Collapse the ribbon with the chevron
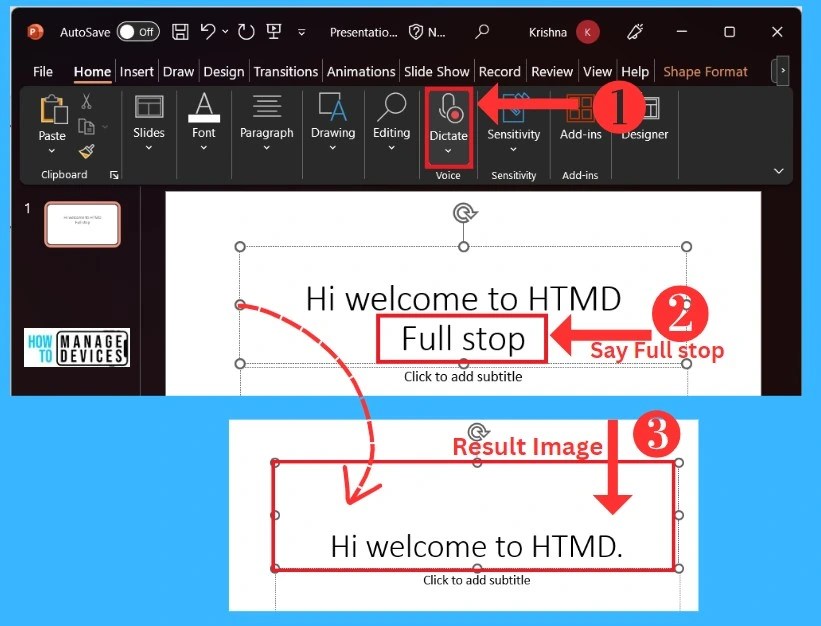Image resolution: width=821 pixels, height=626 pixels. [777, 171]
